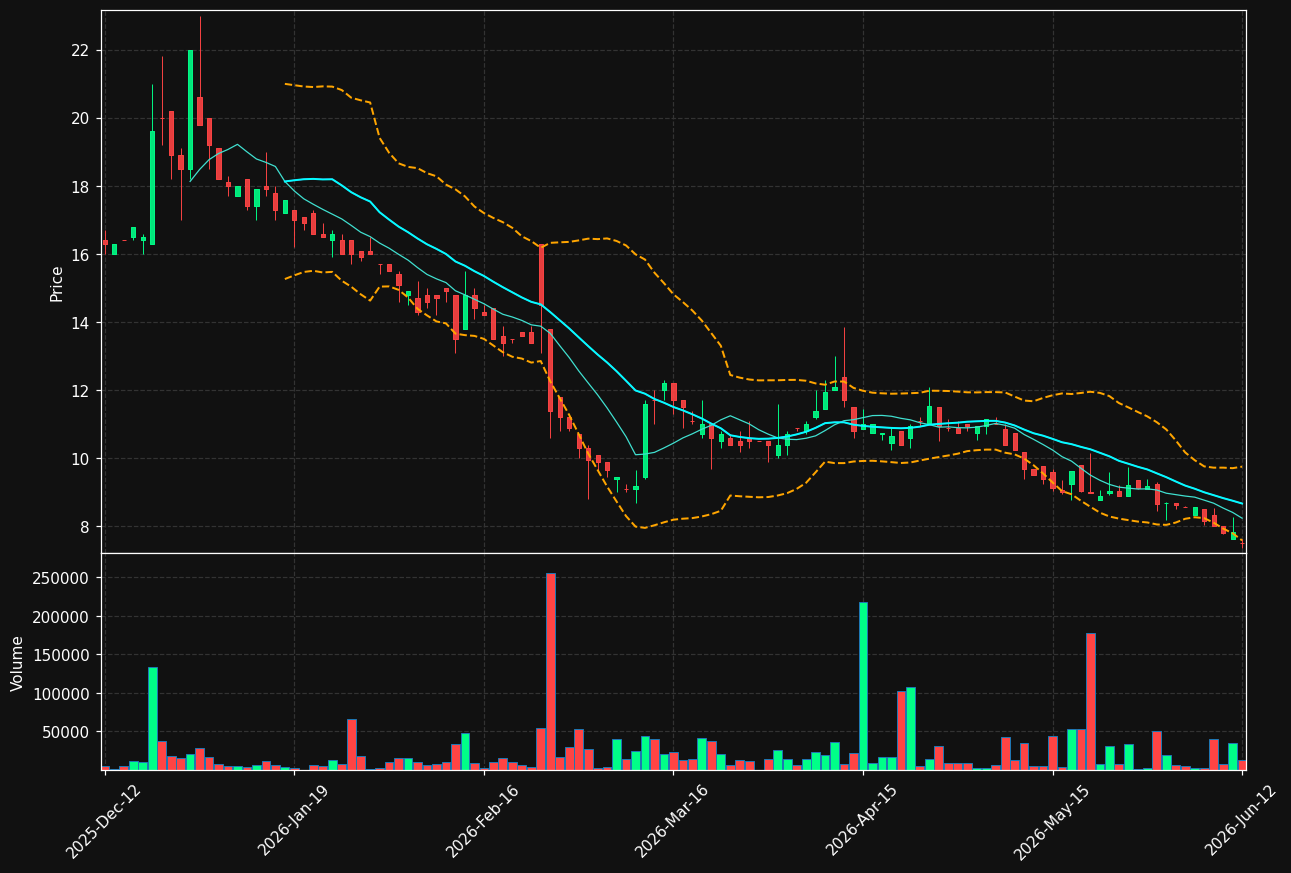Click the volume axis label 100000
Screen dimensions: 1291x873
click(x=61, y=693)
